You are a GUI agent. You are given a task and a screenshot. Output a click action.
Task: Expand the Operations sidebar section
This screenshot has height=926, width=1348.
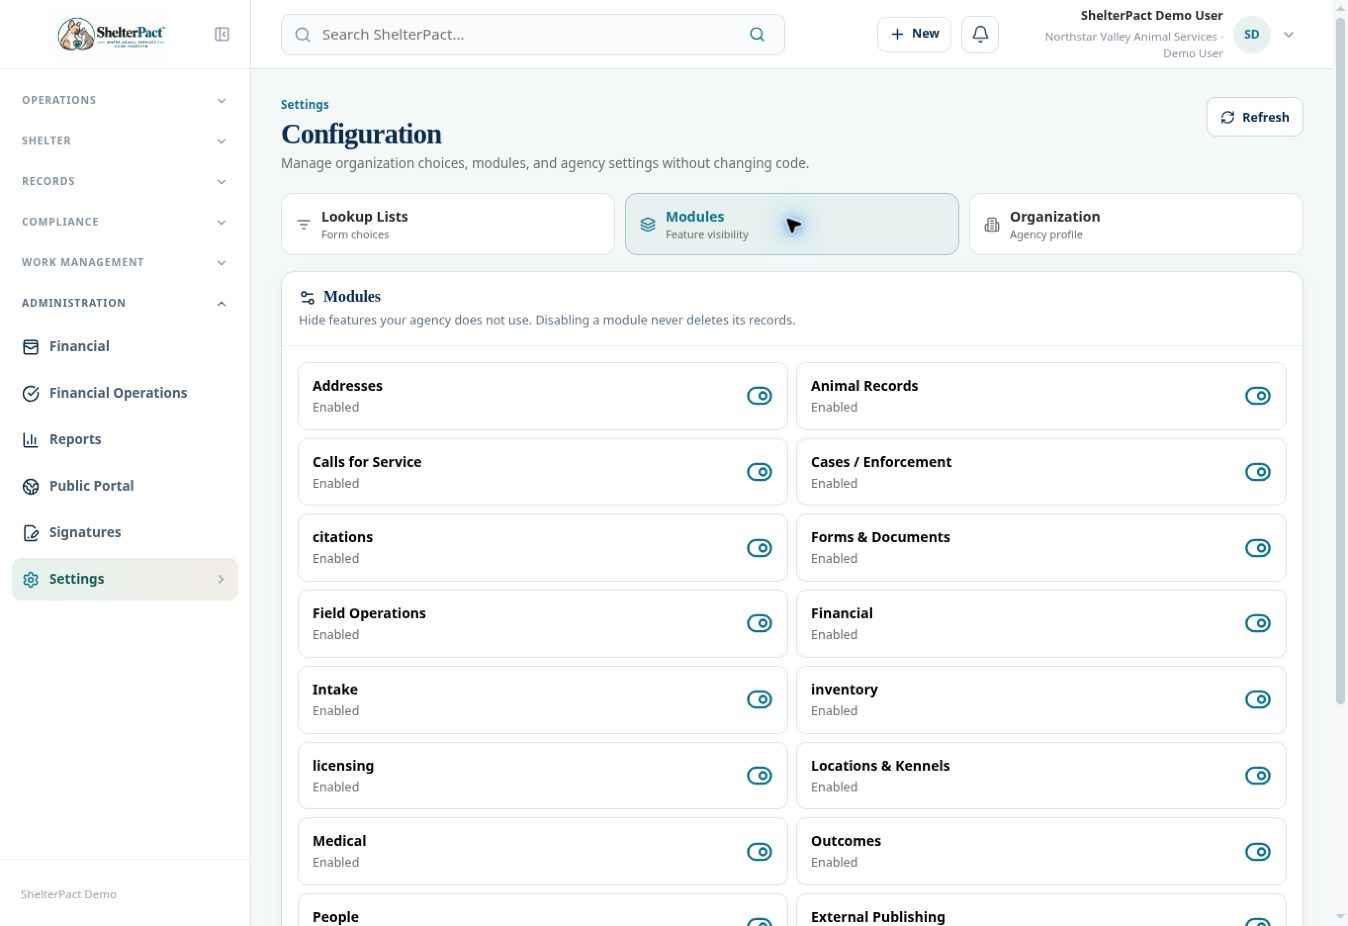click(x=125, y=100)
